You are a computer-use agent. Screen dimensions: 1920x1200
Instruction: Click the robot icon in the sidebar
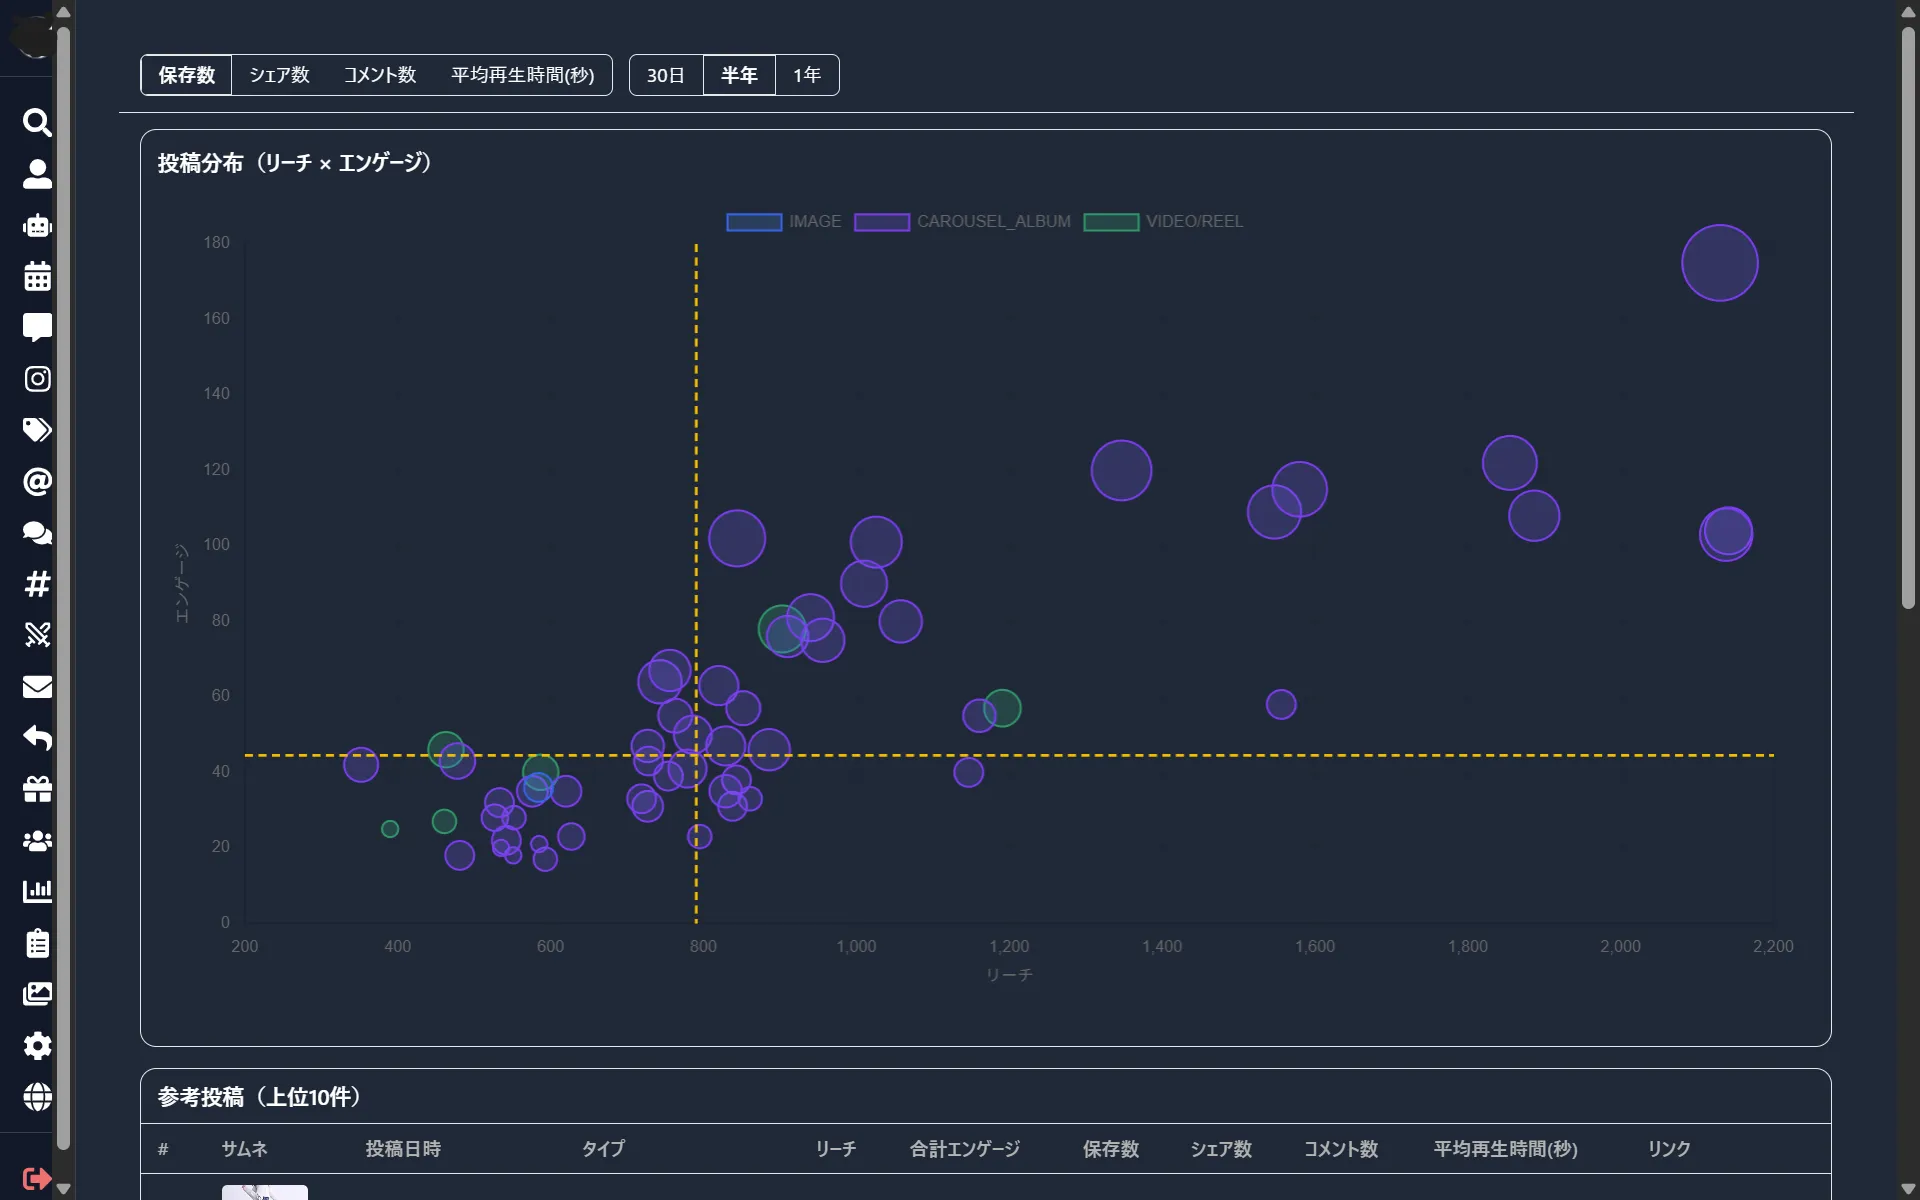[37, 225]
